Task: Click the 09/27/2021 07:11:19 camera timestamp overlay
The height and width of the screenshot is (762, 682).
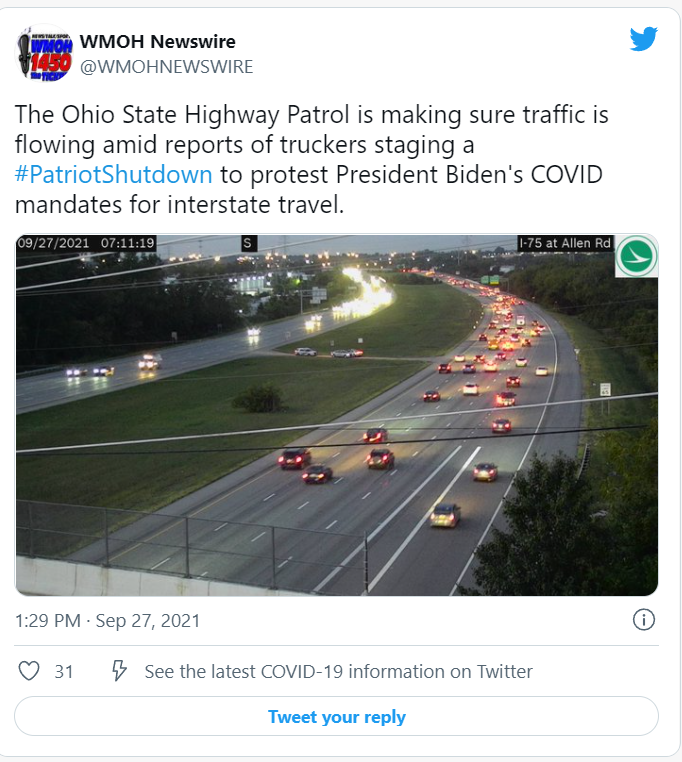Action: coord(86,243)
